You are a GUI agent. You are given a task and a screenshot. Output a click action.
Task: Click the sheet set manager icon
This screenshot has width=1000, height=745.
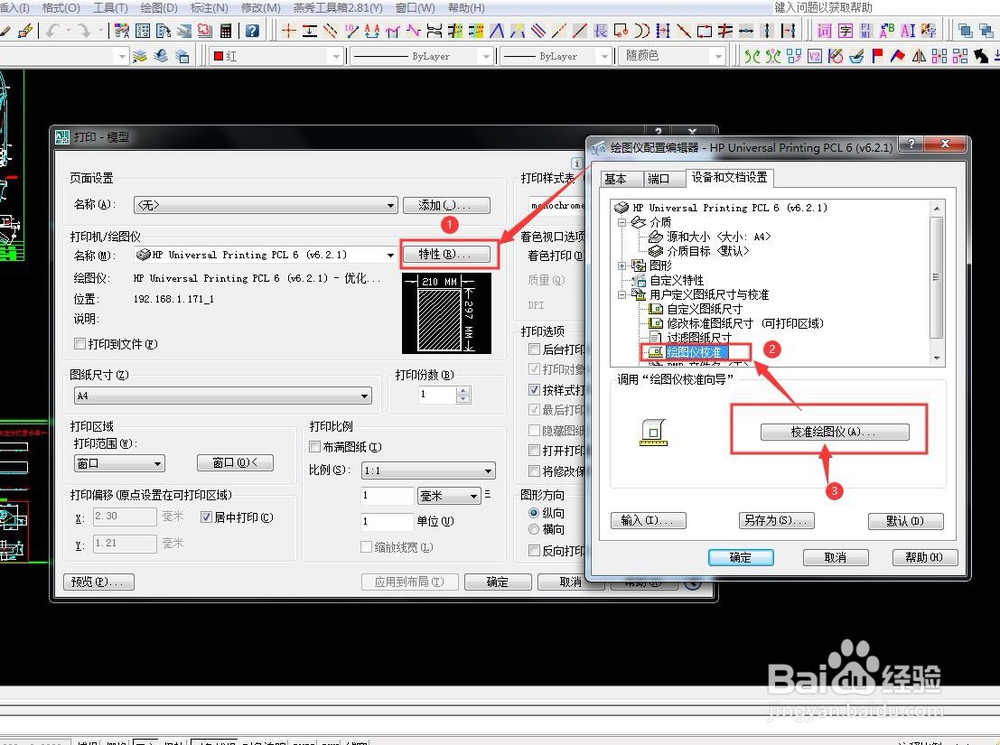[x=184, y=31]
